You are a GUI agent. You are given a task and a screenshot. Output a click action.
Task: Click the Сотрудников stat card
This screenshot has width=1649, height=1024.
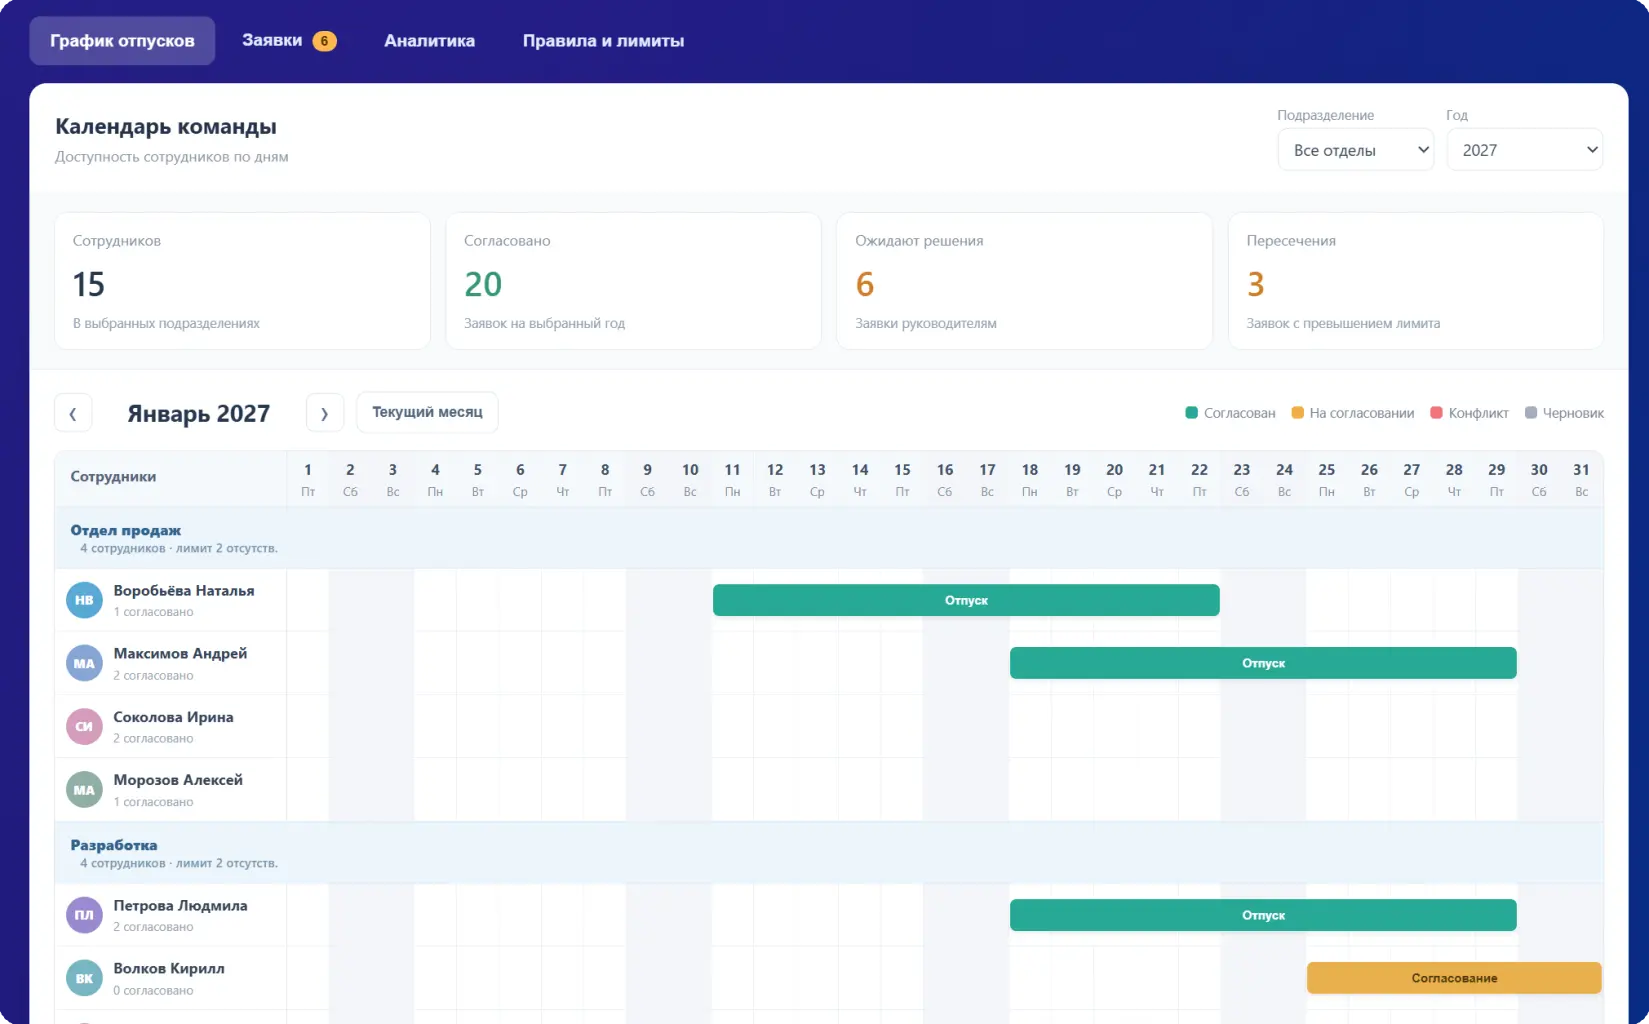[x=242, y=281]
